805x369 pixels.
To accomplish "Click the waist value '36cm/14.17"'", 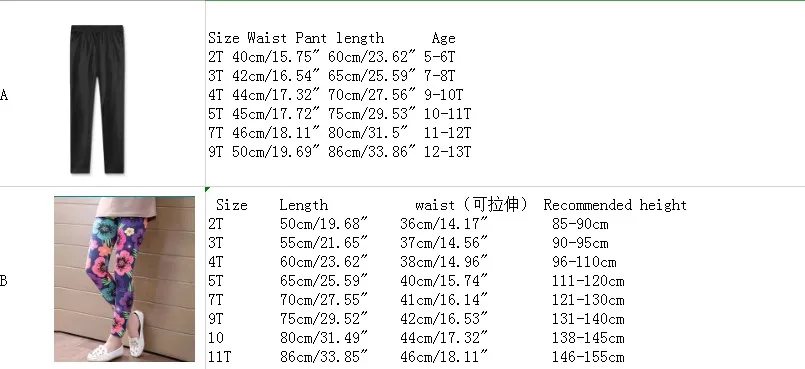I will (444, 224).
